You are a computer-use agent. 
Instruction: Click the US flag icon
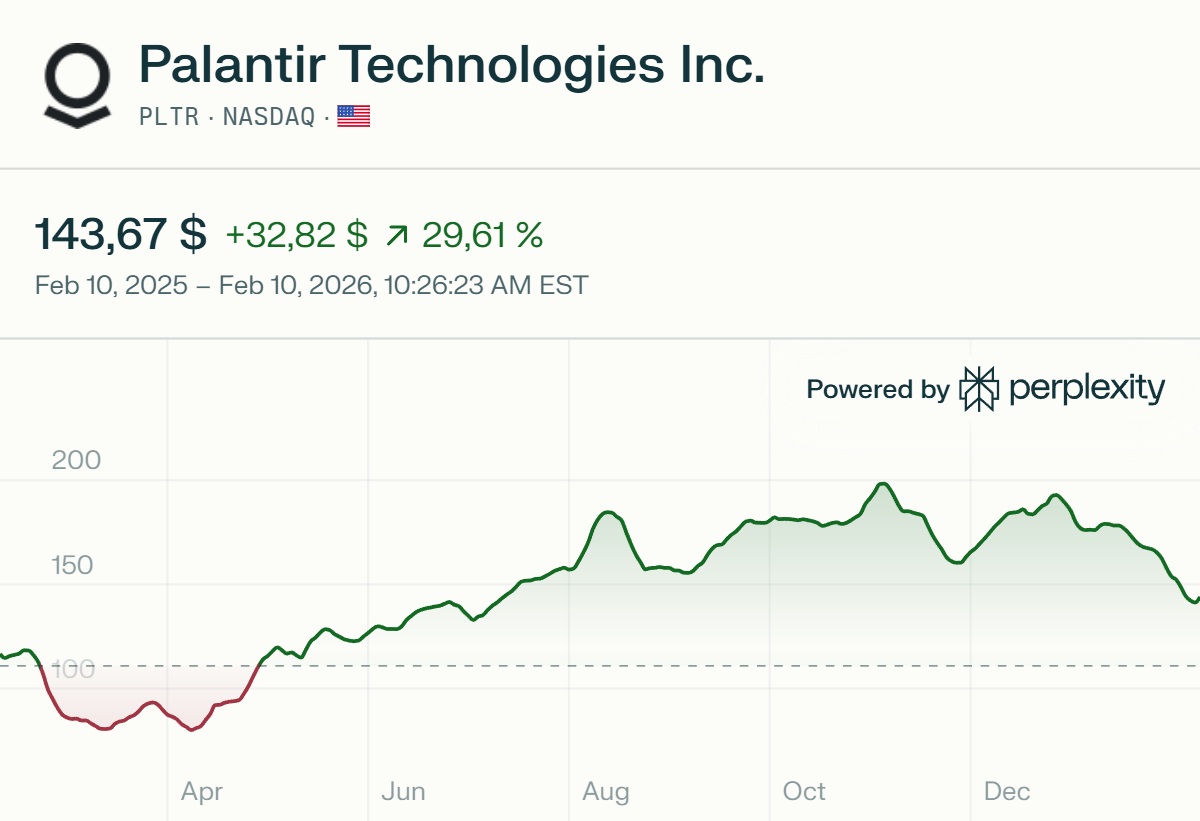(353, 117)
